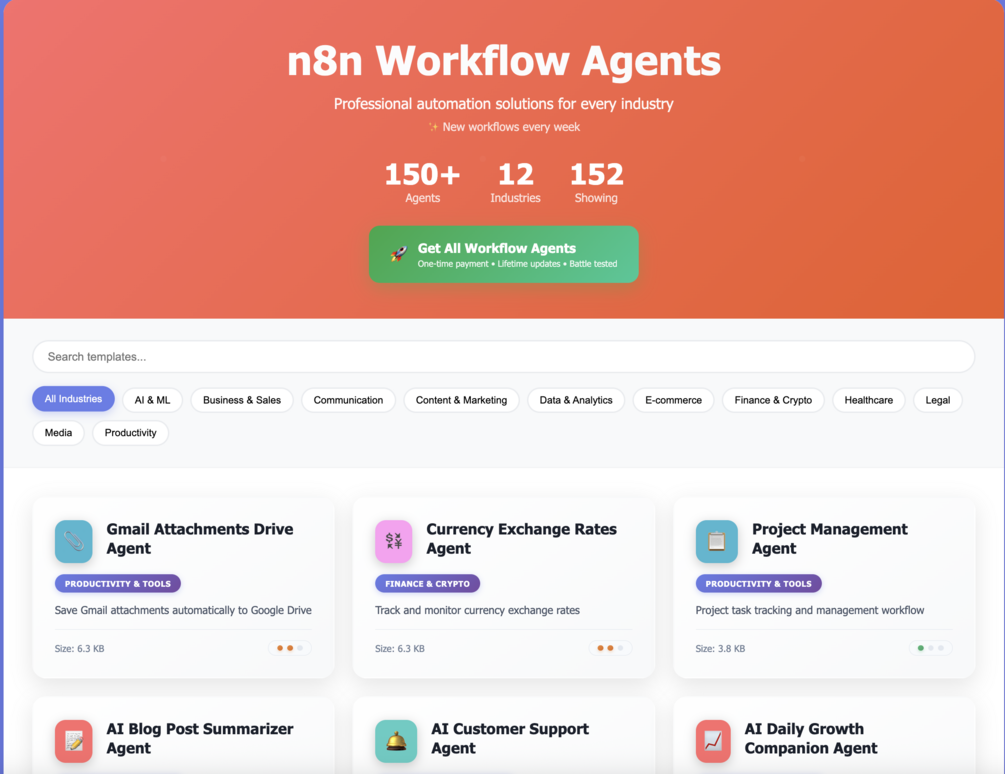Click 'Size: 3.8 KB' on Project Management card
Image resolution: width=1005 pixels, height=774 pixels.
pos(720,648)
